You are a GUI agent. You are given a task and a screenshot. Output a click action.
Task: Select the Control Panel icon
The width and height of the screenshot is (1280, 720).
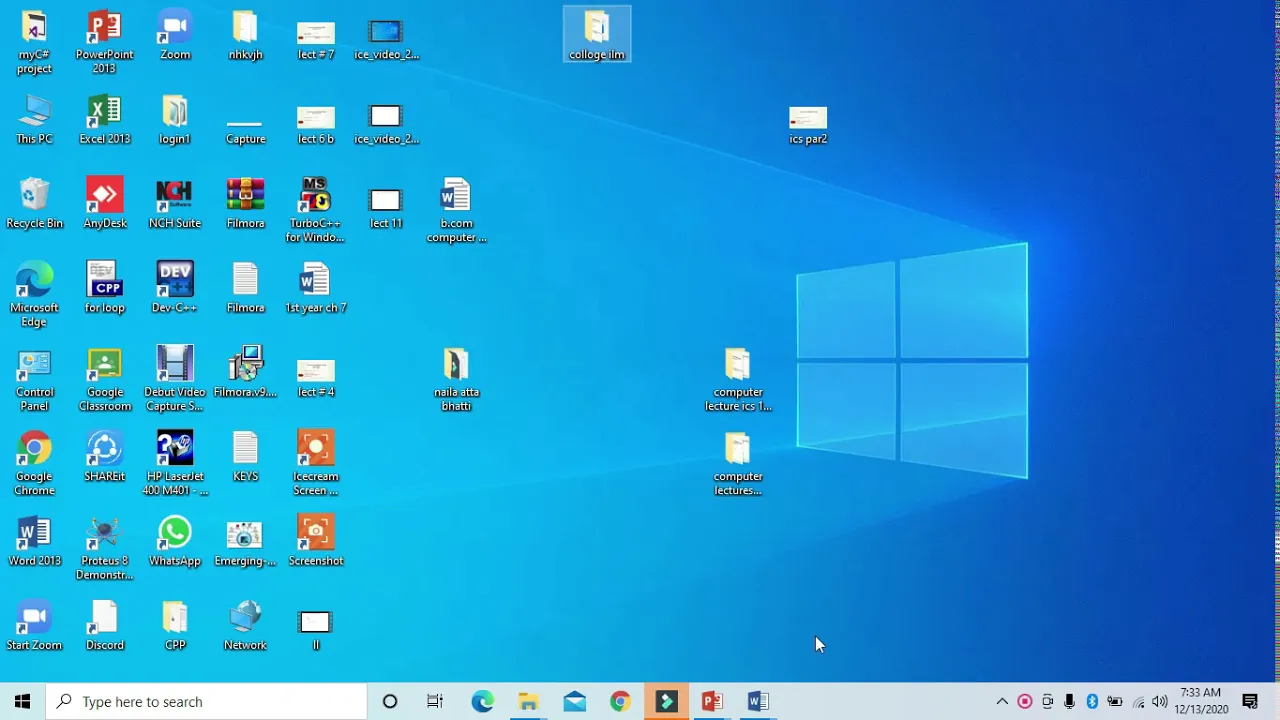tap(34, 380)
